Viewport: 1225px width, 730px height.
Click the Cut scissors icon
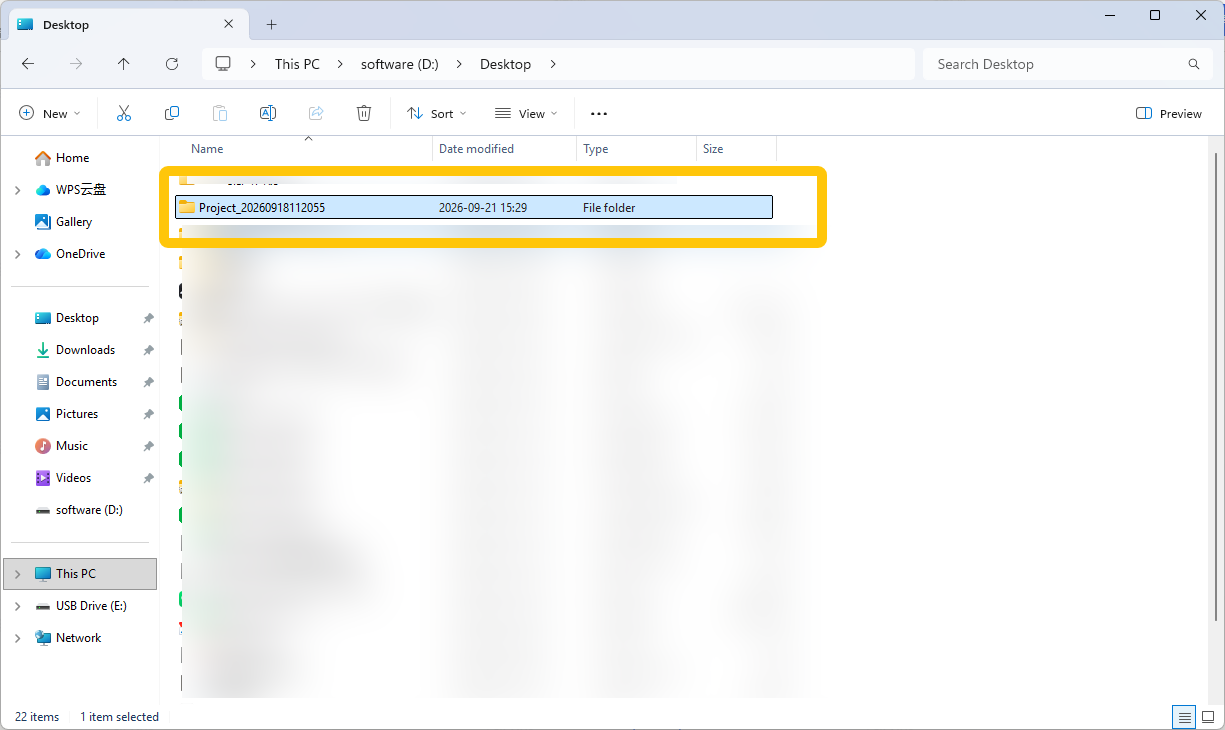pyautogui.click(x=124, y=114)
